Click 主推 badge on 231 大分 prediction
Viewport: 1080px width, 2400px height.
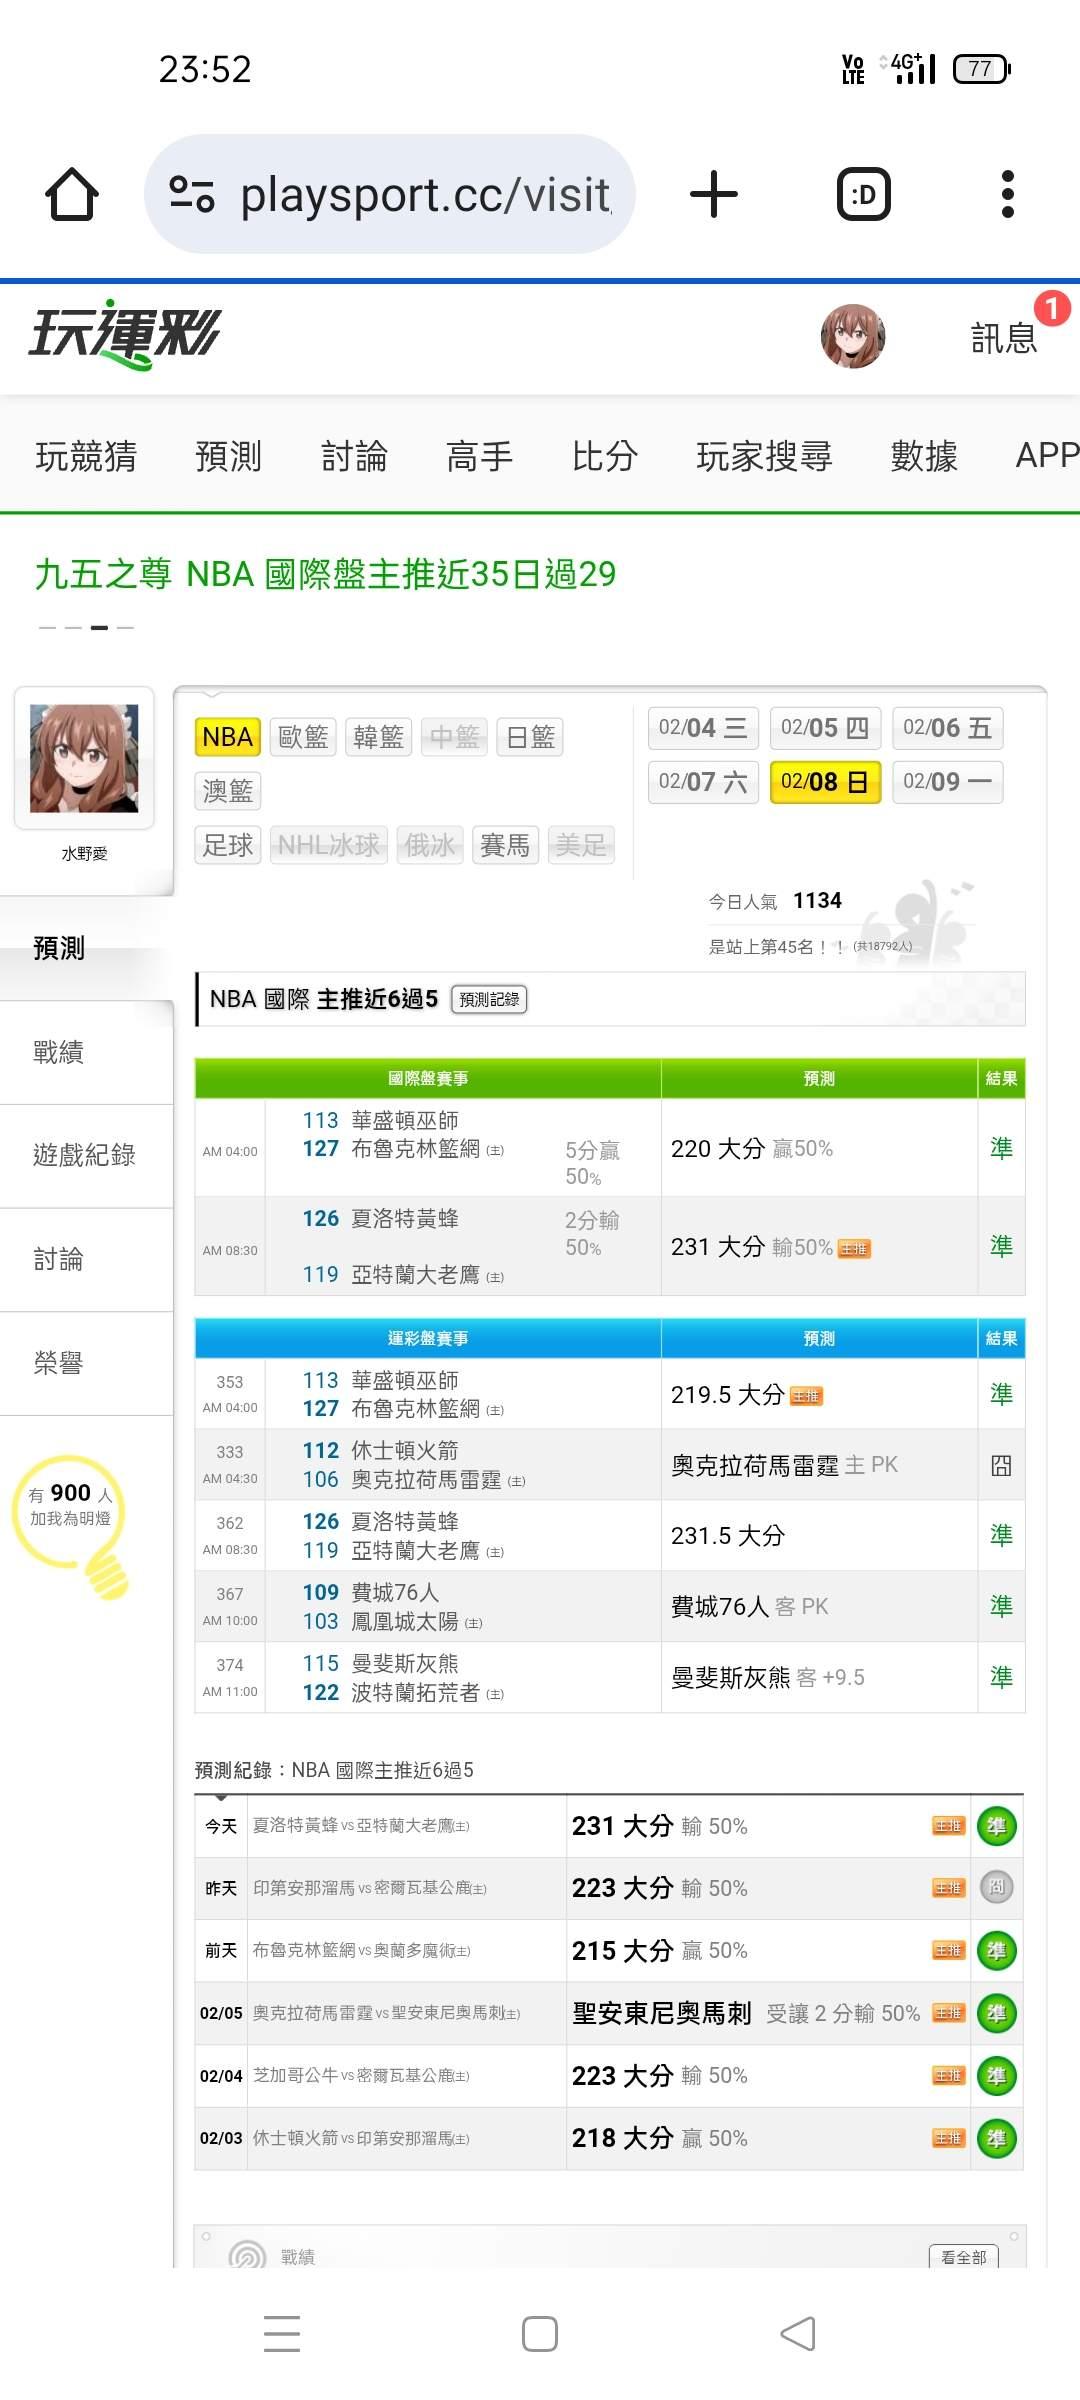854,1248
